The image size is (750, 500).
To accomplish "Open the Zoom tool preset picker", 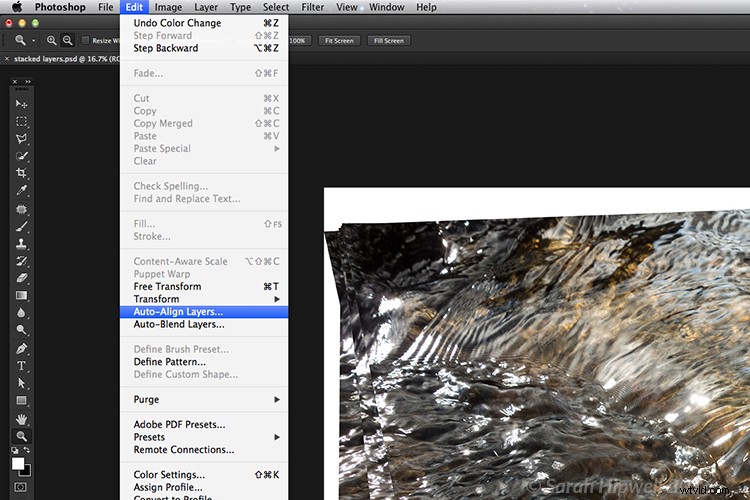I will click(x=33, y=41).
